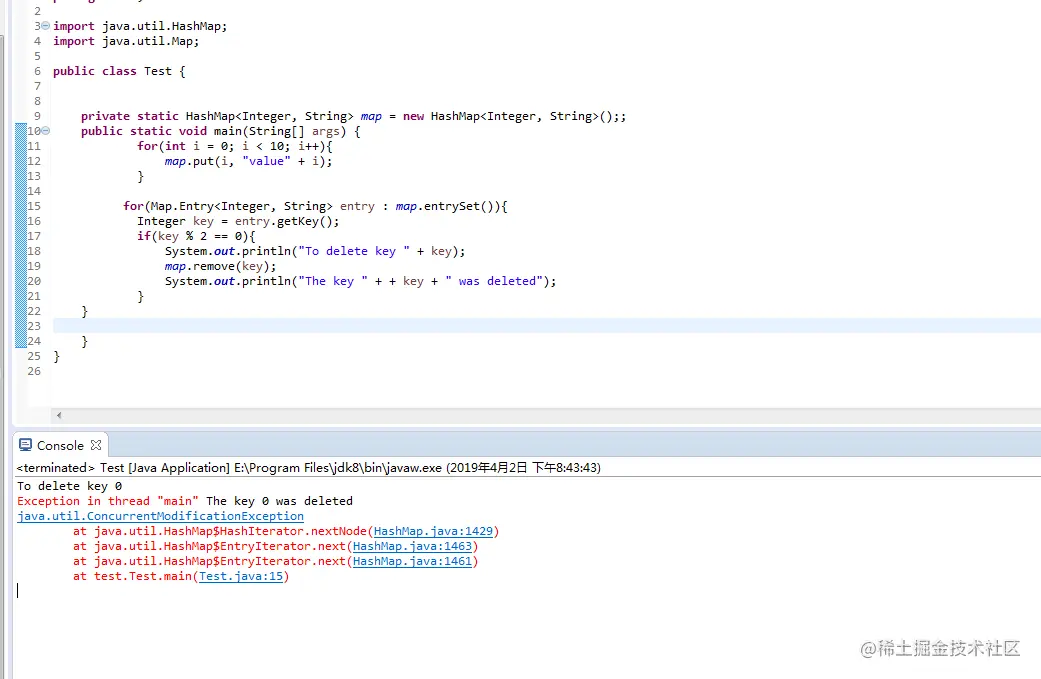The image size is (1041, 679).
Task: Open the Test.java:15 stack trace link
Action: [x=241, y=576]
